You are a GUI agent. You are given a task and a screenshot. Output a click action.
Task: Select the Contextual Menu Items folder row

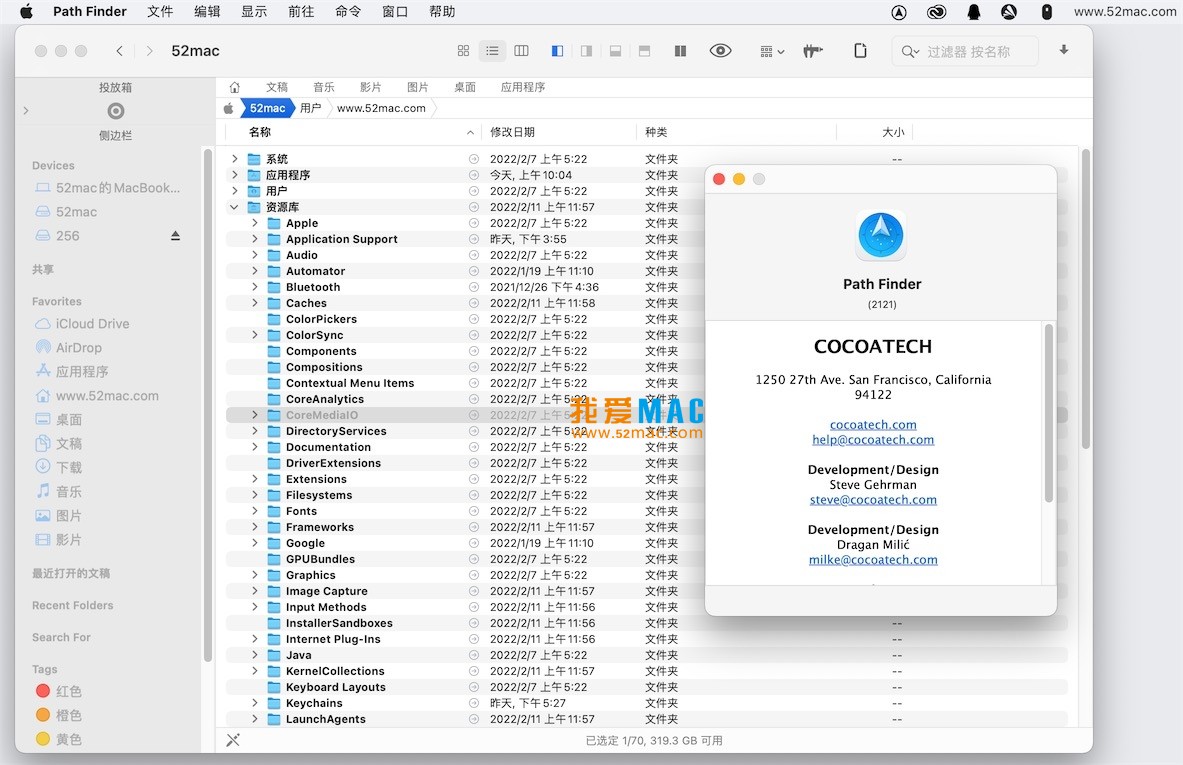(647, 383)
